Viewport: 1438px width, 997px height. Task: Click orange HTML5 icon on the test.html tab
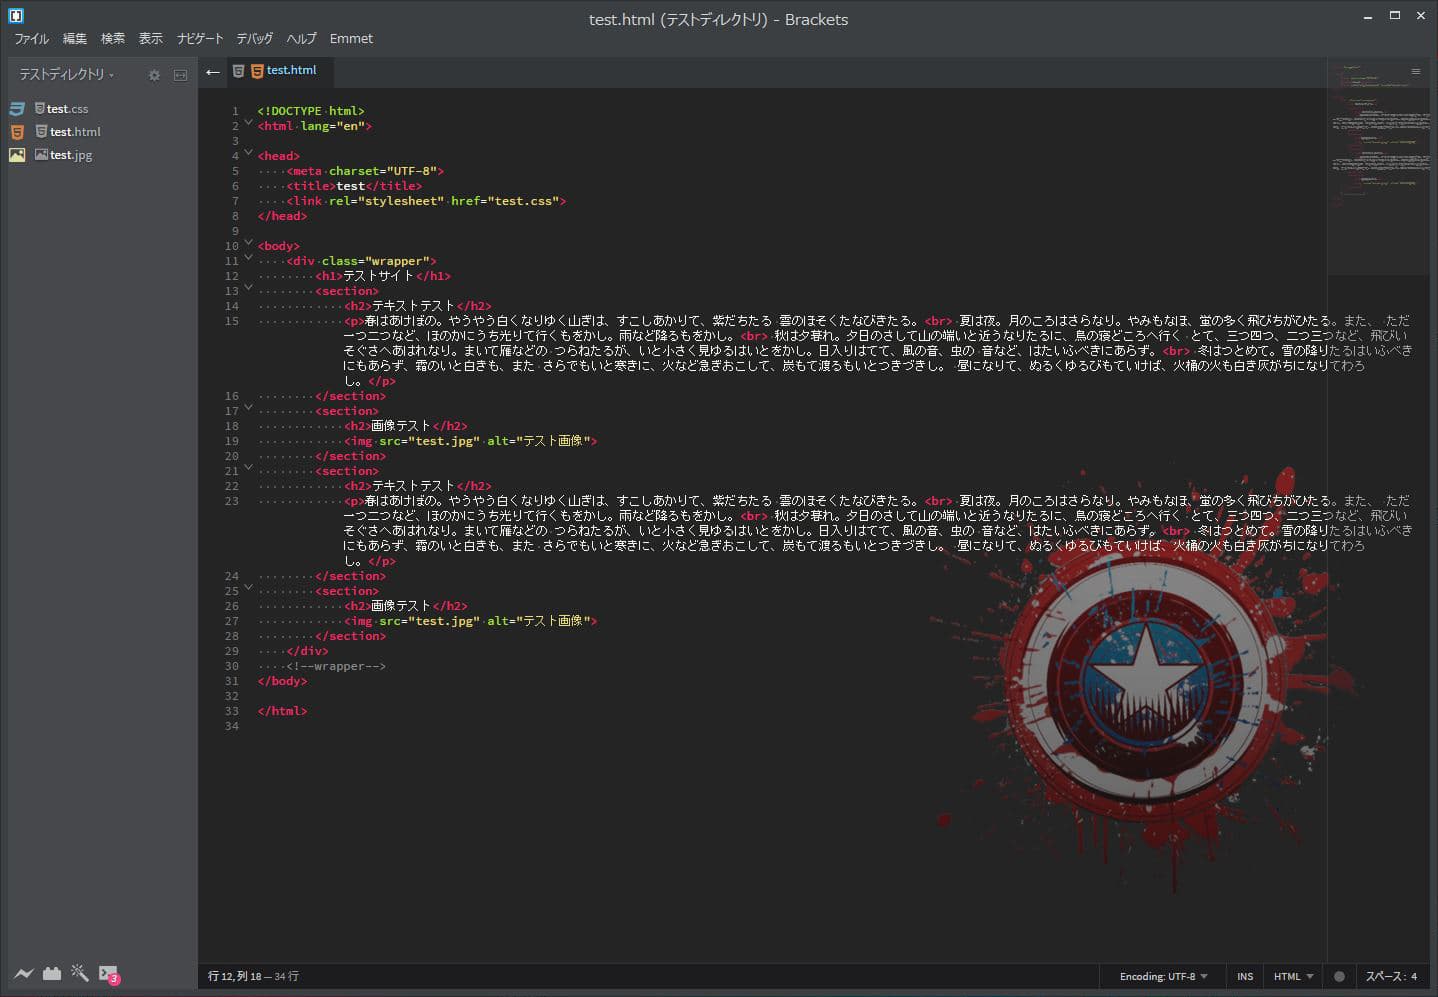pos(257,71)
